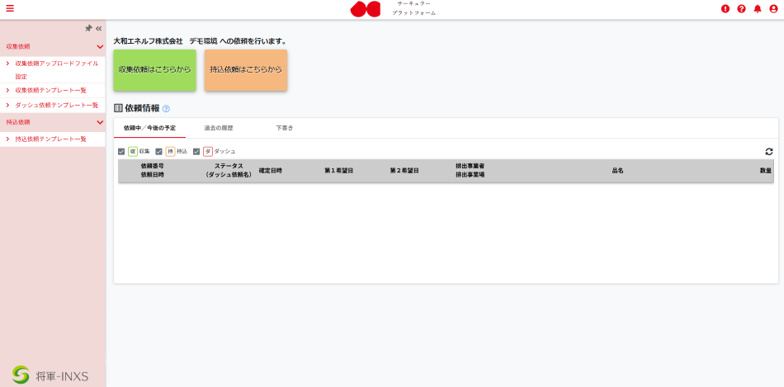The width and height of the screenshot is (784, 387).
Task: Open the help question mark icon
Action: (x=742, y=8)
